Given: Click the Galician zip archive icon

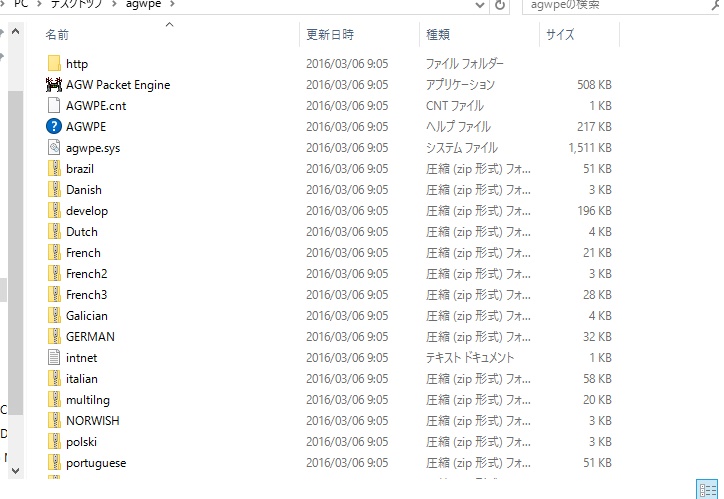Looking at the screenshot, I should click(x=54, y=316).
